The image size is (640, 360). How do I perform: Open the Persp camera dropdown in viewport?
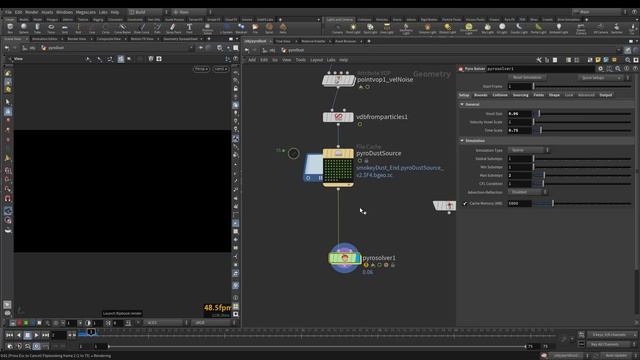pos(201,69)
